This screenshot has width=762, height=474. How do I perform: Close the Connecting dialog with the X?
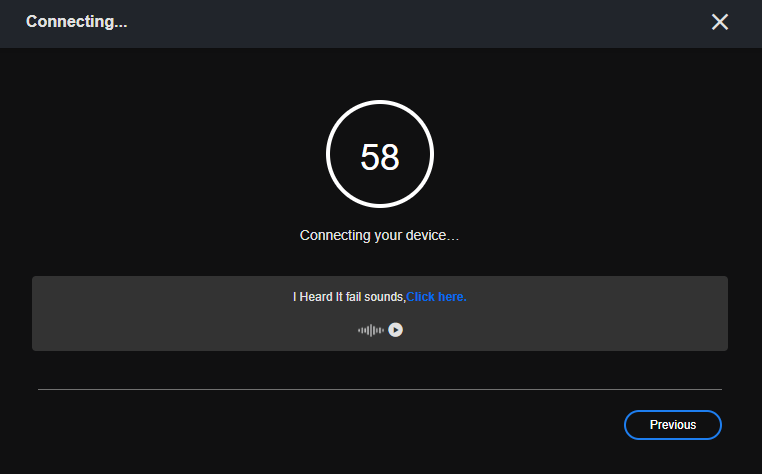720,22
